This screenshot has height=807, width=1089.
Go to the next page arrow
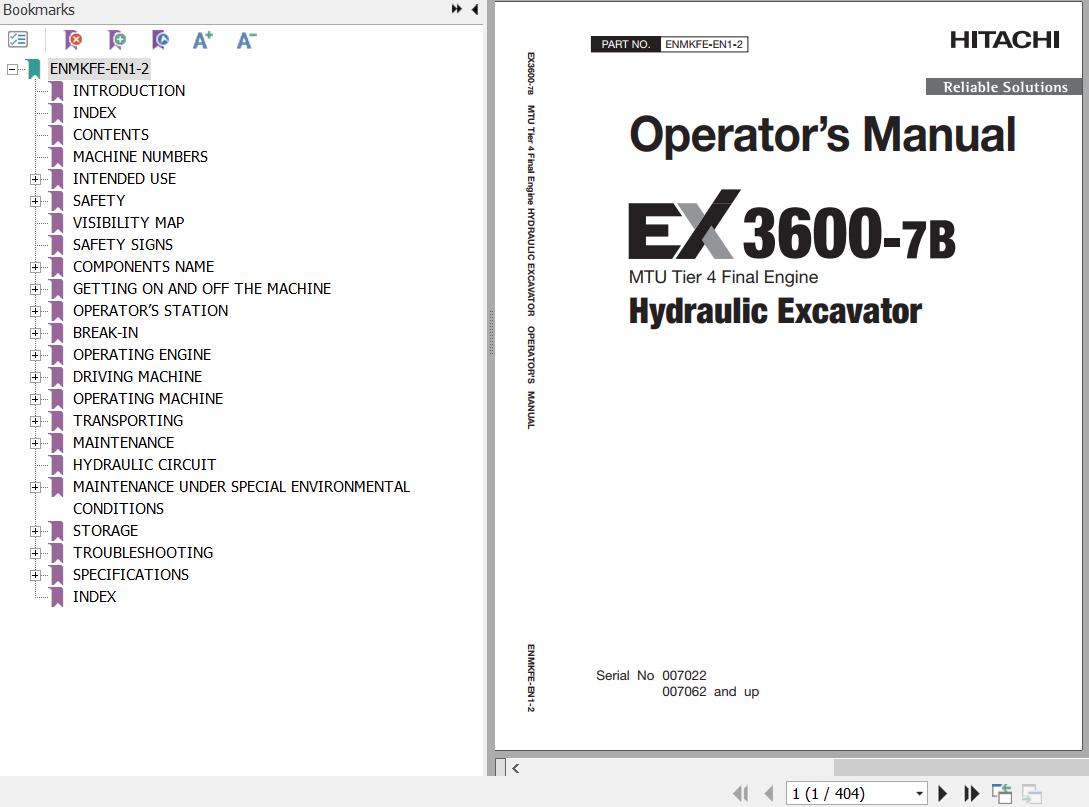tap(942, 793)
